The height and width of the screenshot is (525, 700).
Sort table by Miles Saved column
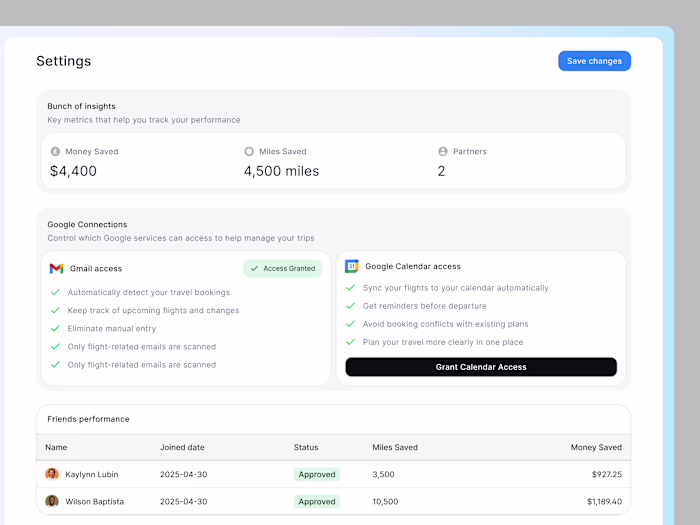coord(395,447)
